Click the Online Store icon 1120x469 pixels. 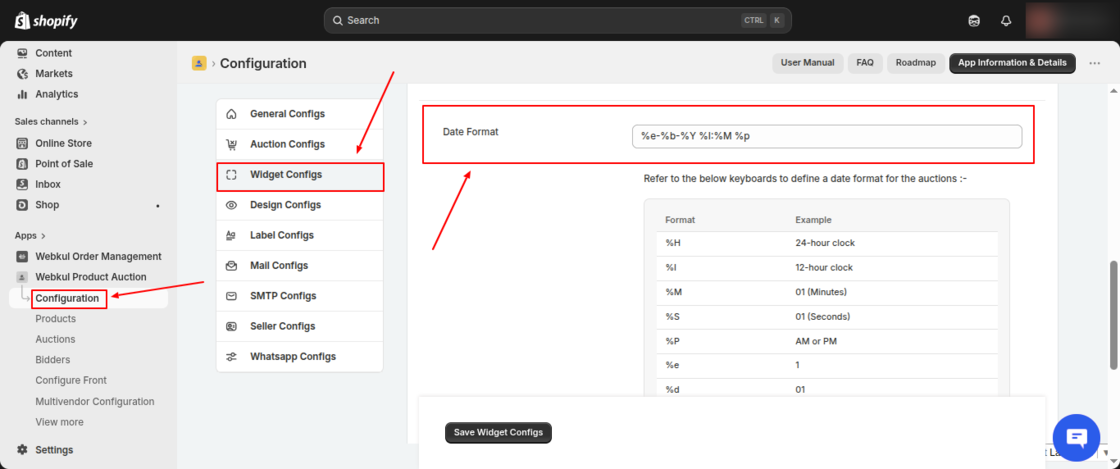click(x=22, y=143)
